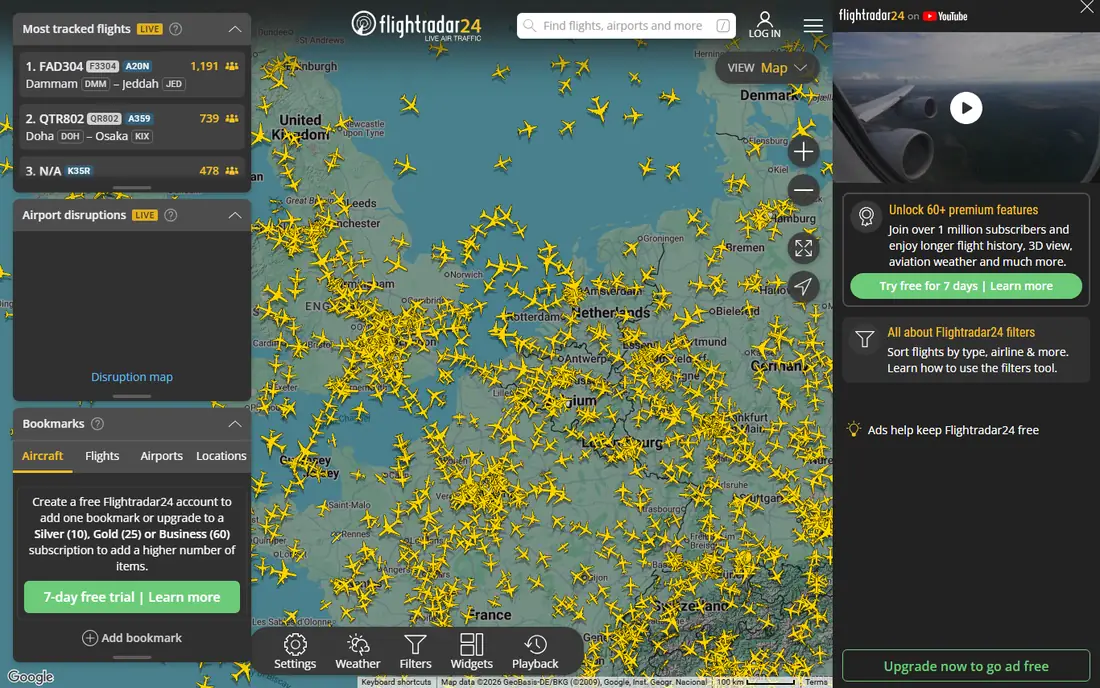Switch to the Flights bookmarks tab
This screenshot has height=688, width=1100.
click(102, 456)
